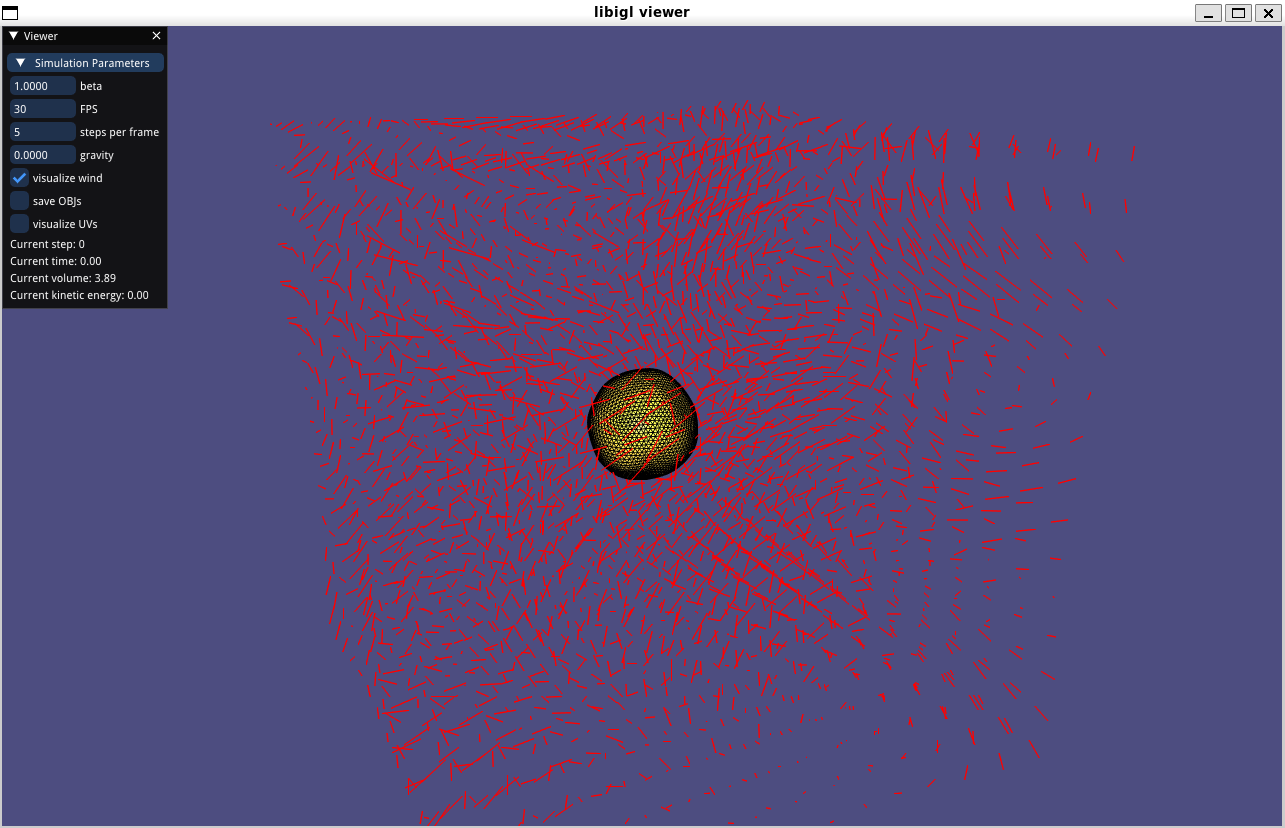The height and width of the screenshot is (828, 1285).
Task: Close the Viewer panel using its X
Action: 156,36
